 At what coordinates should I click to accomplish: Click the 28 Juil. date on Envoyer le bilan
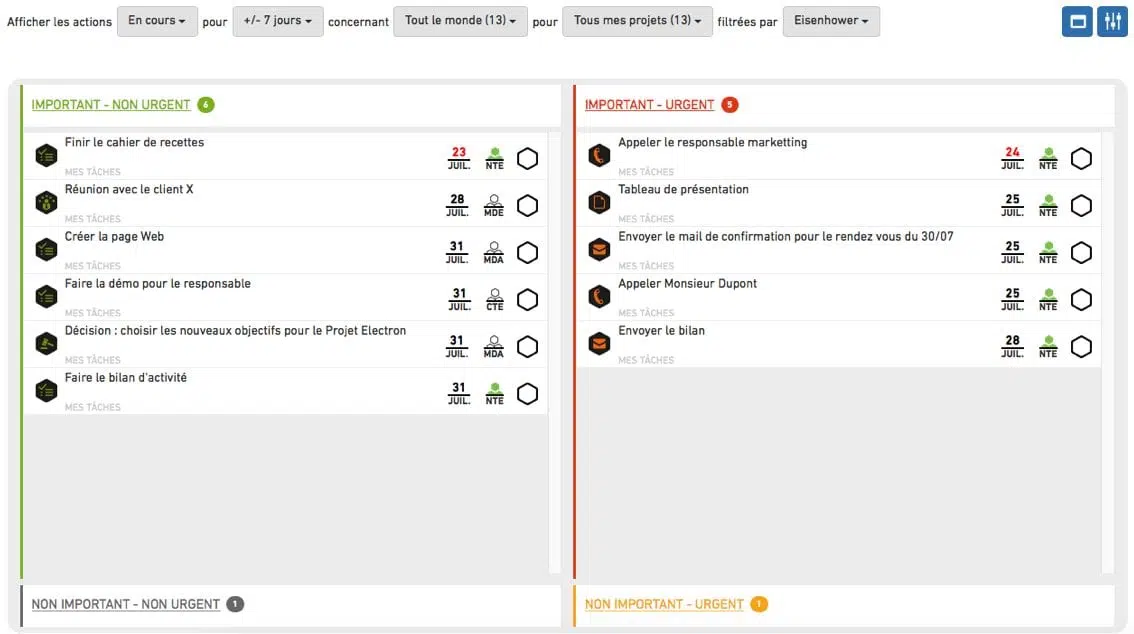pos(1012,346)
